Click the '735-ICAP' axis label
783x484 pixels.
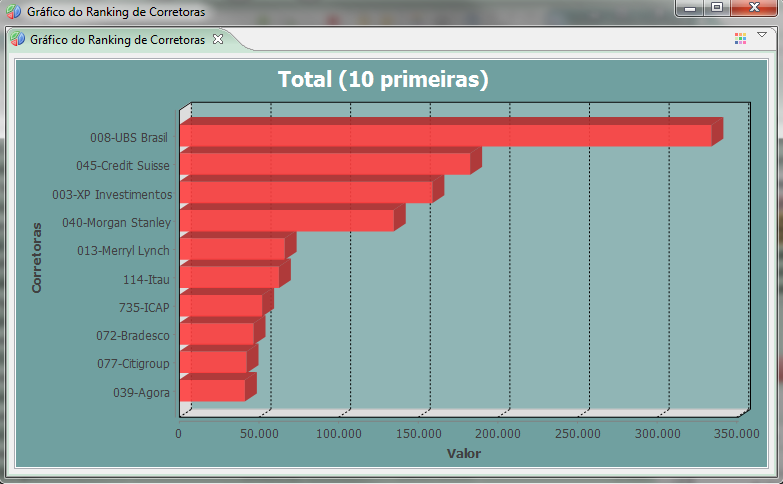click(x=144, y=307)
